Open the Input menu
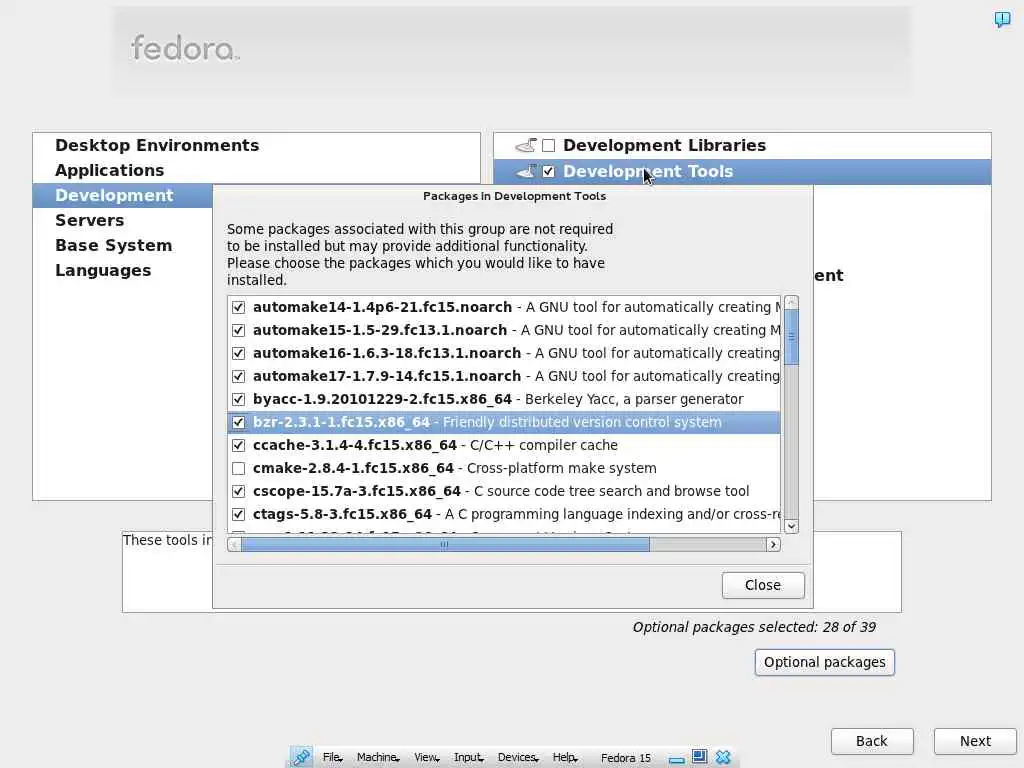The image size is (1024, 768). coord(468,758)
